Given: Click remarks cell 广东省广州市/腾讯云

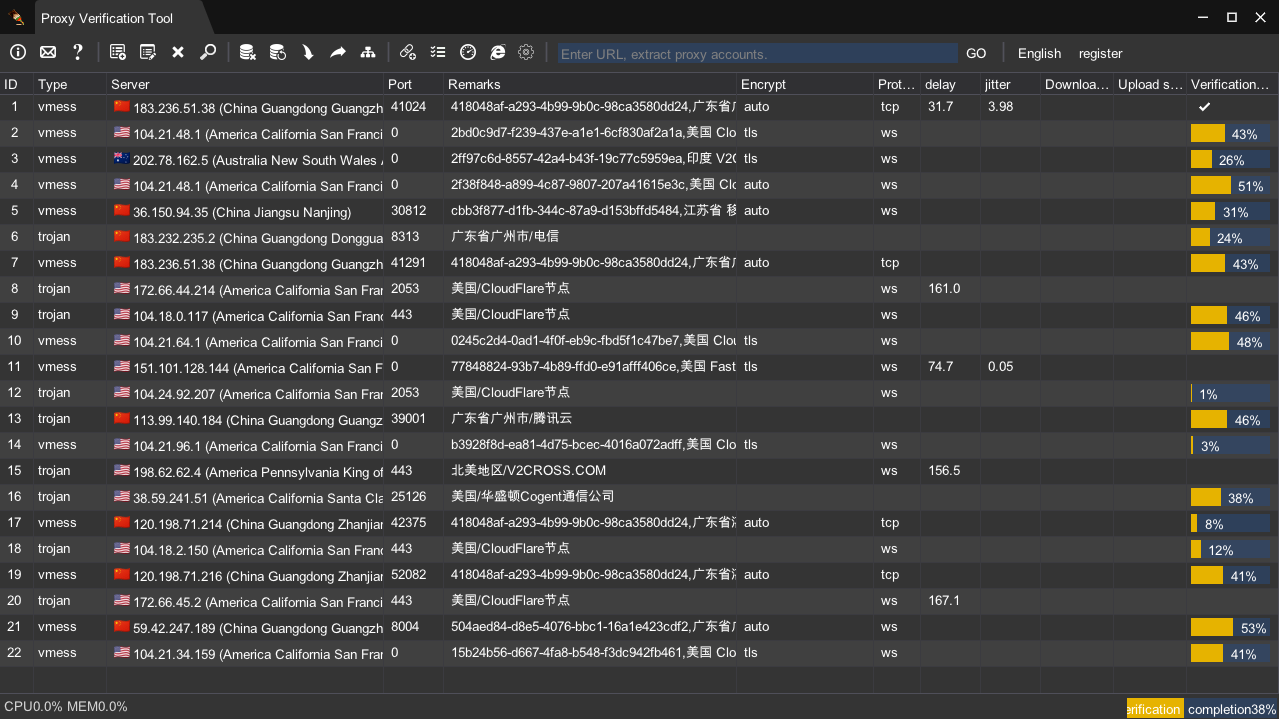Looking at the screenshot, I should pos(511,418).
